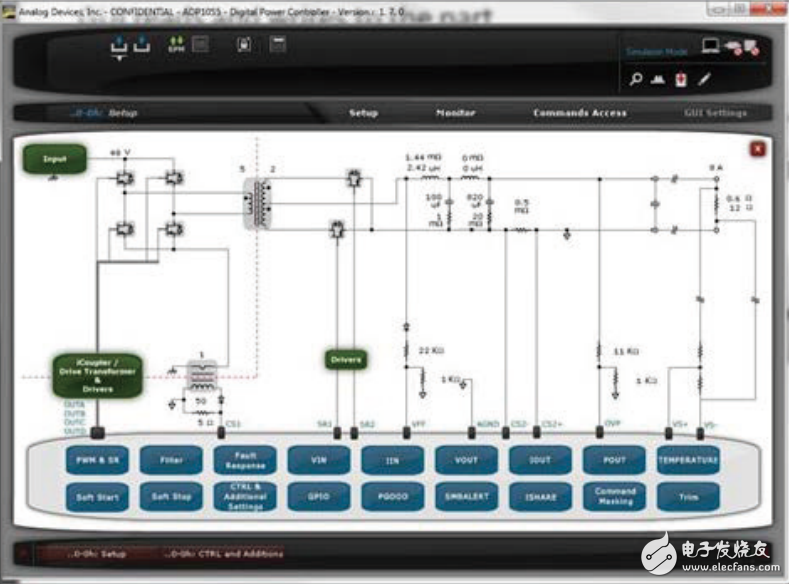This screenshot has width=789, height=584.
Task: Open the Command Masking settings
Action: pyautogui.click(x=615, y=496)
